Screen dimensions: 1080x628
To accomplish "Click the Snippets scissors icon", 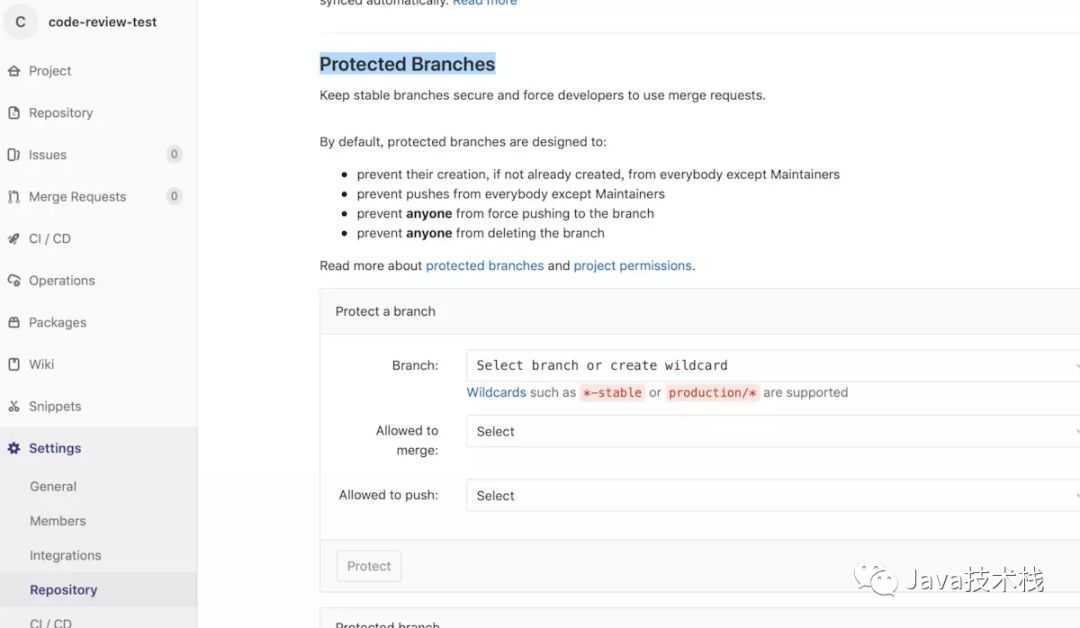I will click(x=14, y=406).
